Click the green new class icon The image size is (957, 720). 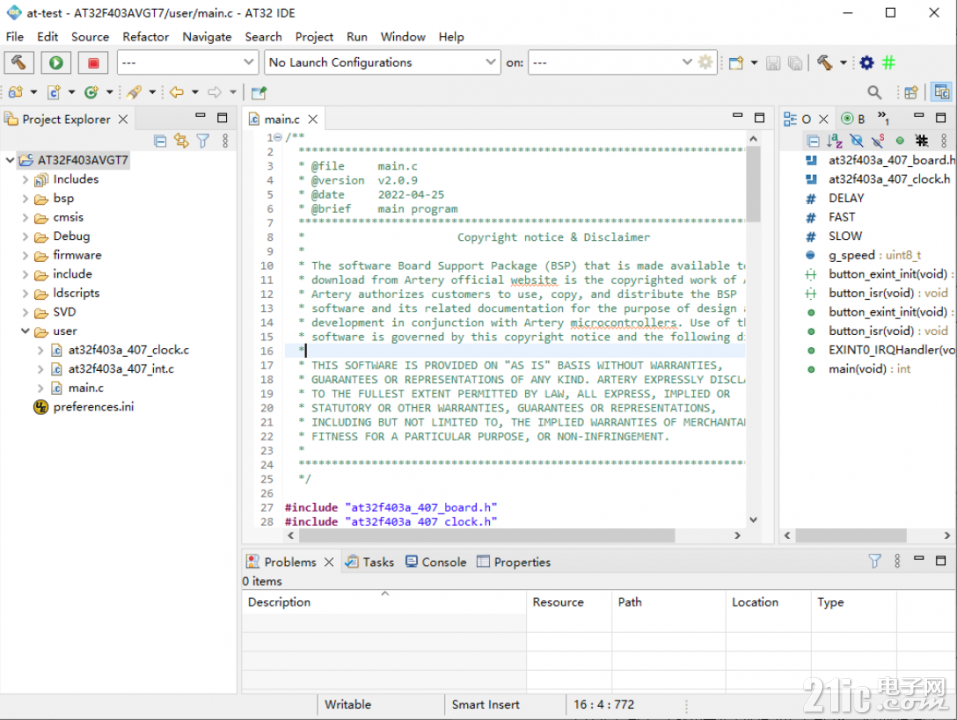tap(92, 92)
